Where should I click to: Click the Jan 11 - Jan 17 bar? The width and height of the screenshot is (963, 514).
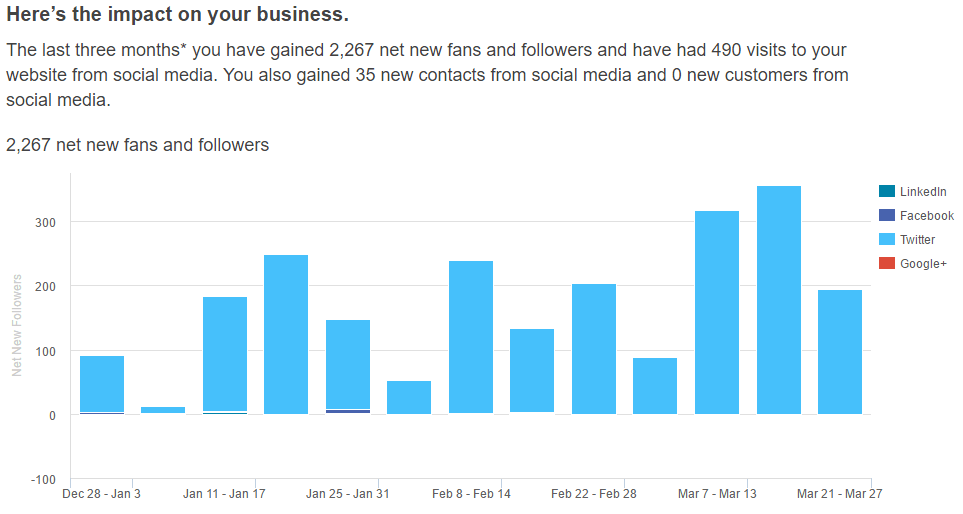click(225, 354)
